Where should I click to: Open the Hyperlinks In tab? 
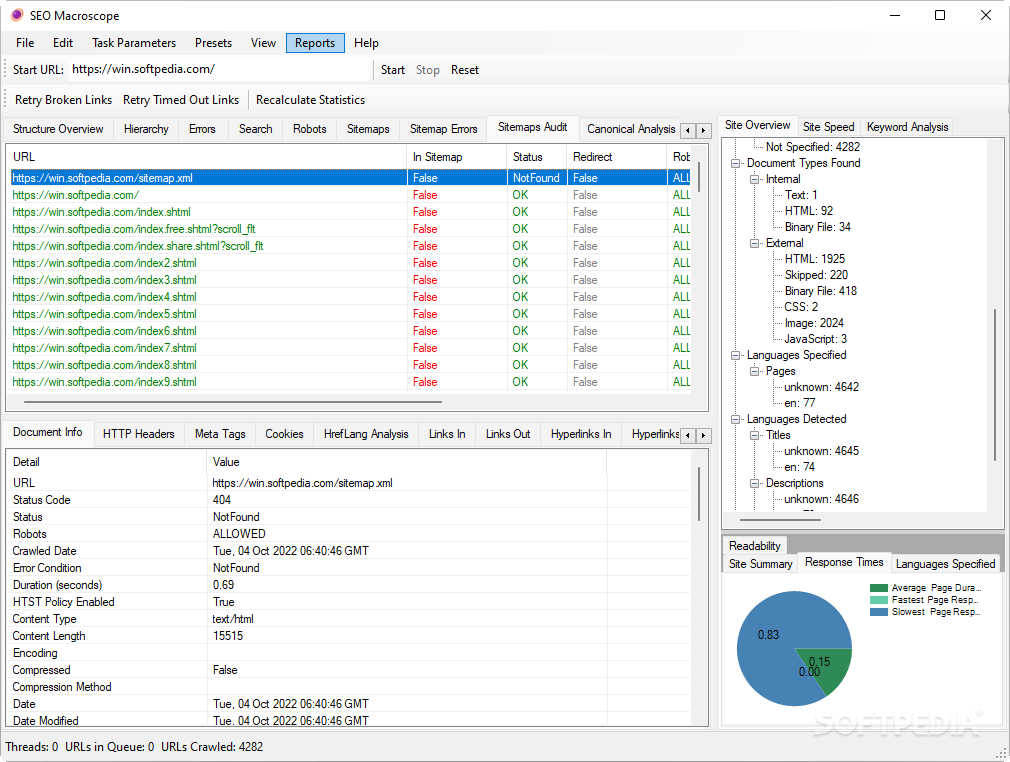581,434
